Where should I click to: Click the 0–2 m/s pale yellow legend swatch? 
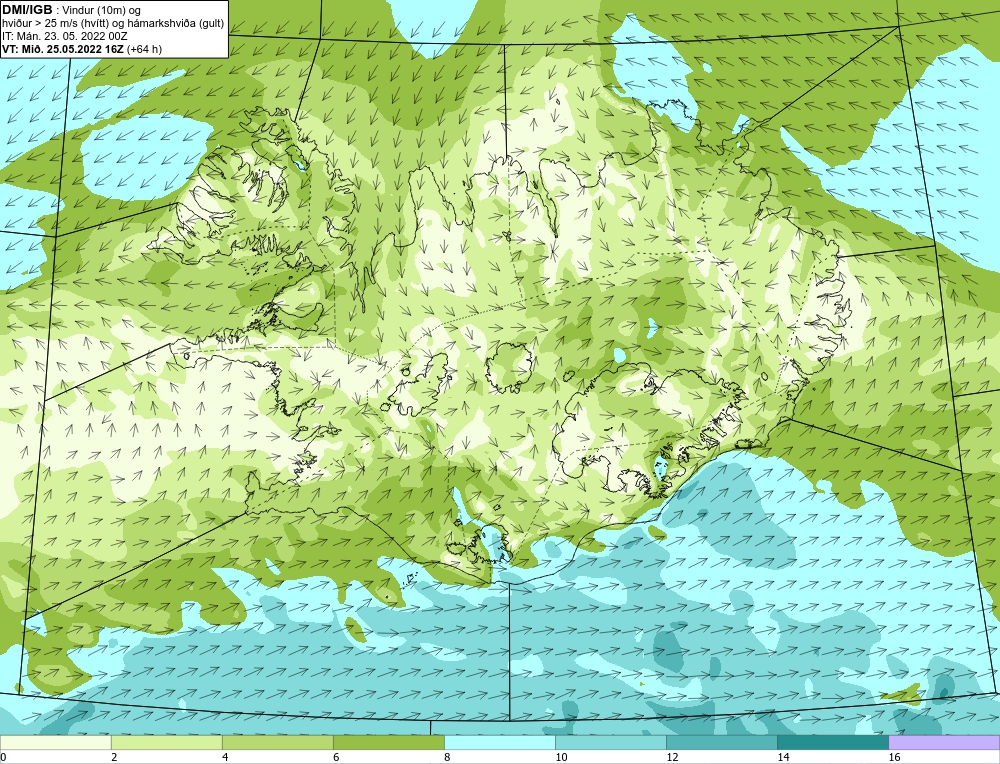[x=55, y=742]
